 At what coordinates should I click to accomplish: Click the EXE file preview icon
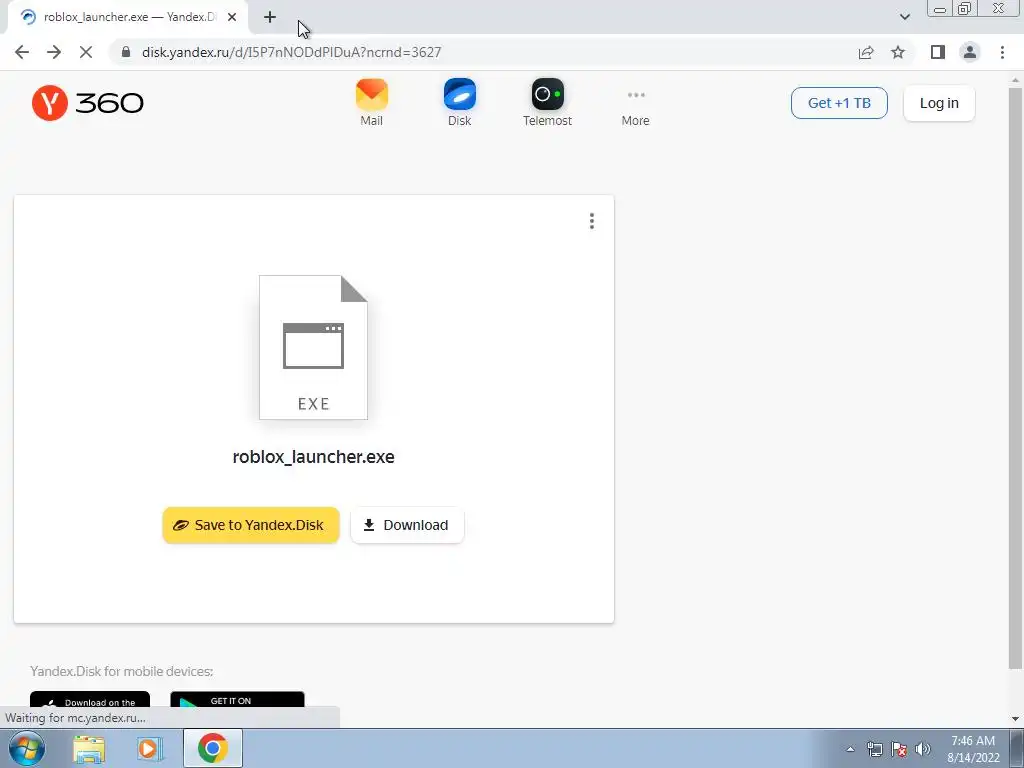point(313,347)
